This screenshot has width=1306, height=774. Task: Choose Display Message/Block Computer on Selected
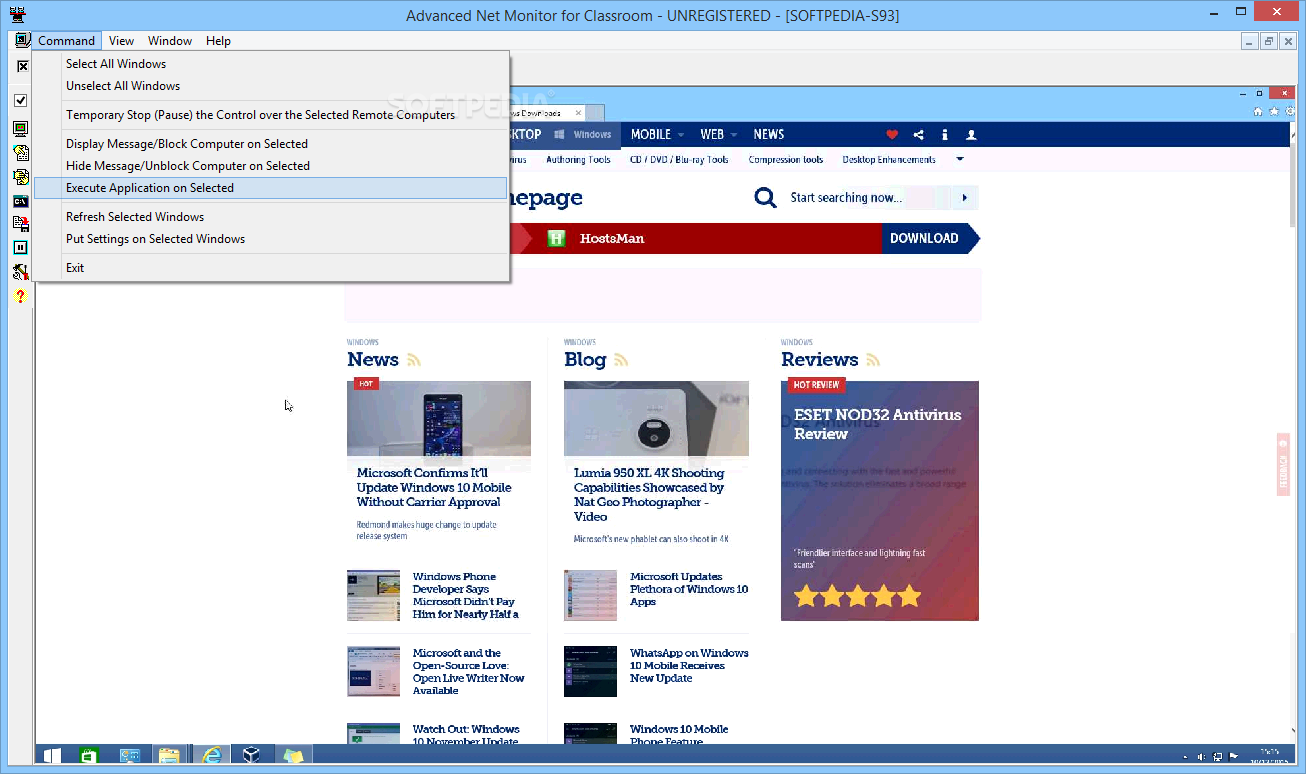coord(270,144)
